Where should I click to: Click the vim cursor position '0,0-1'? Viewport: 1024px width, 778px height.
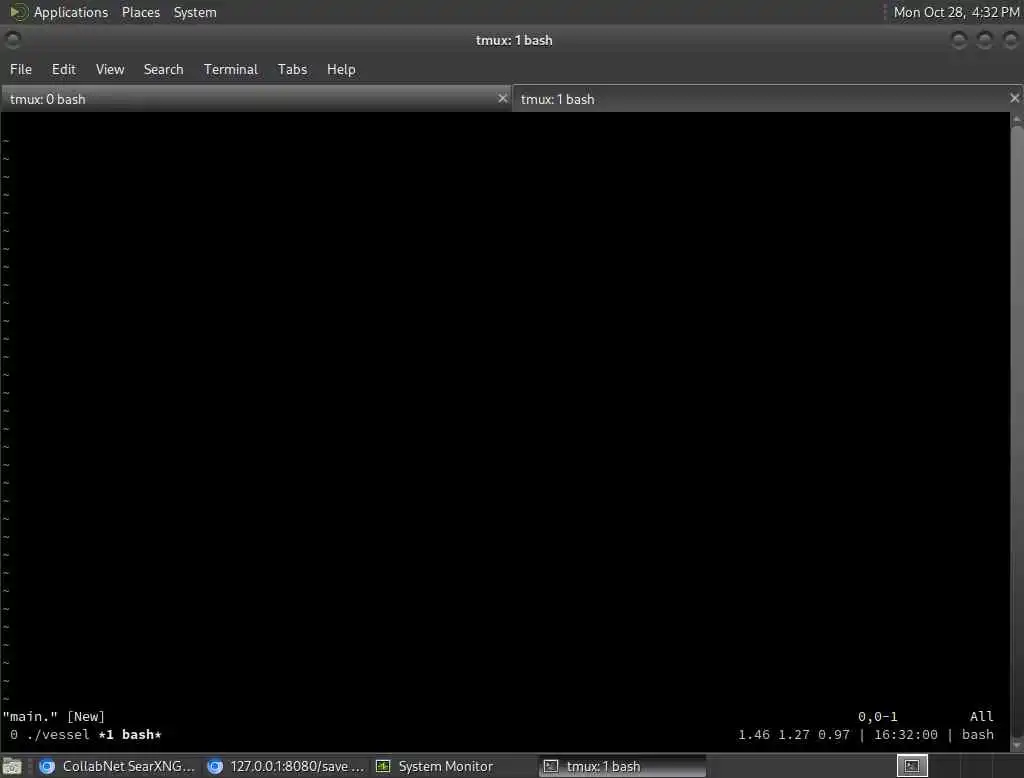(878, 717)
